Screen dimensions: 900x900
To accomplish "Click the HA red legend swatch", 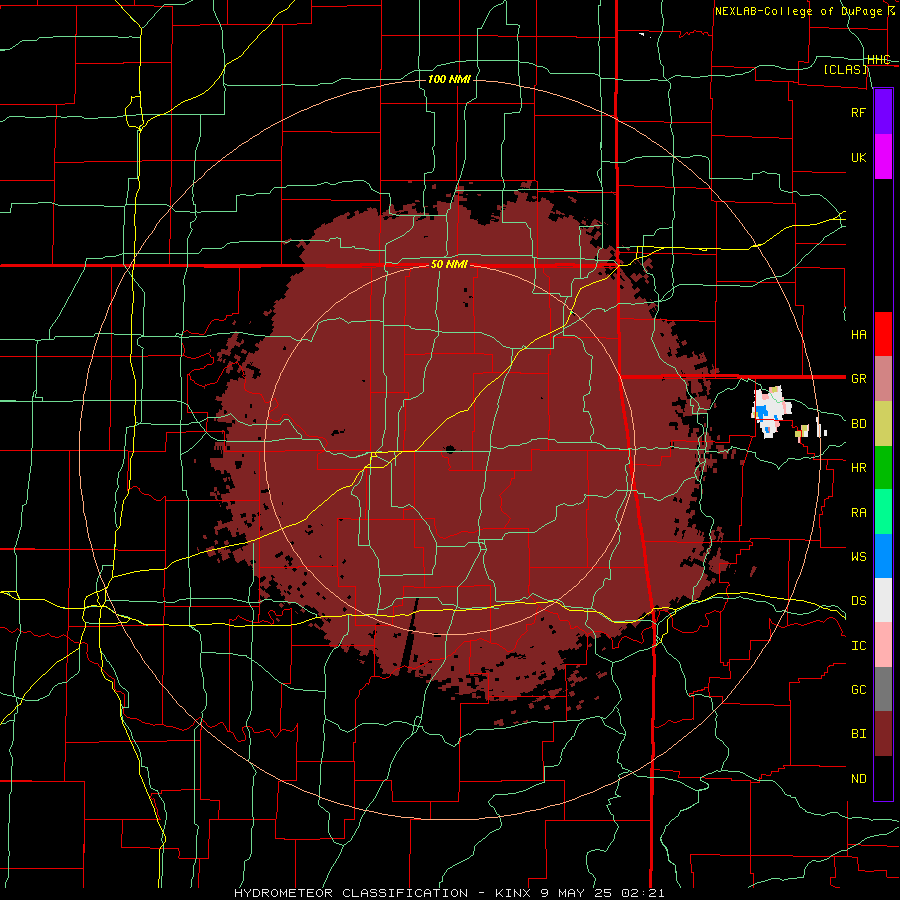I will (x=883, y=334).
